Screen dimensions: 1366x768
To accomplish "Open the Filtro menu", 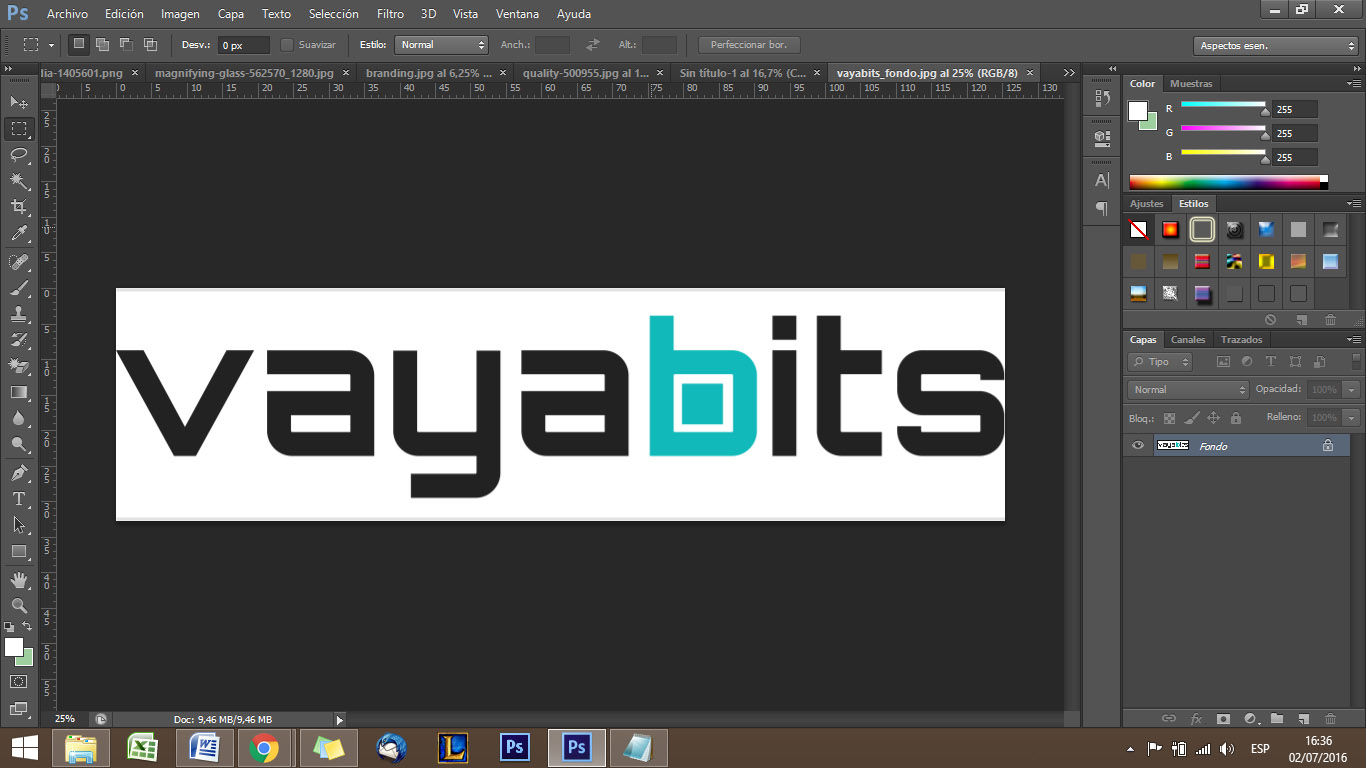I will (390, 14).
